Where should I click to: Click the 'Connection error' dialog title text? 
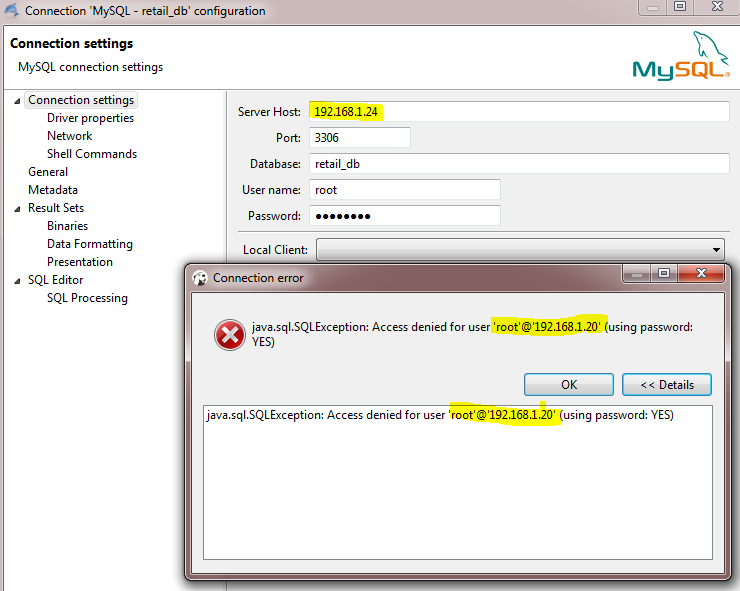258,278
